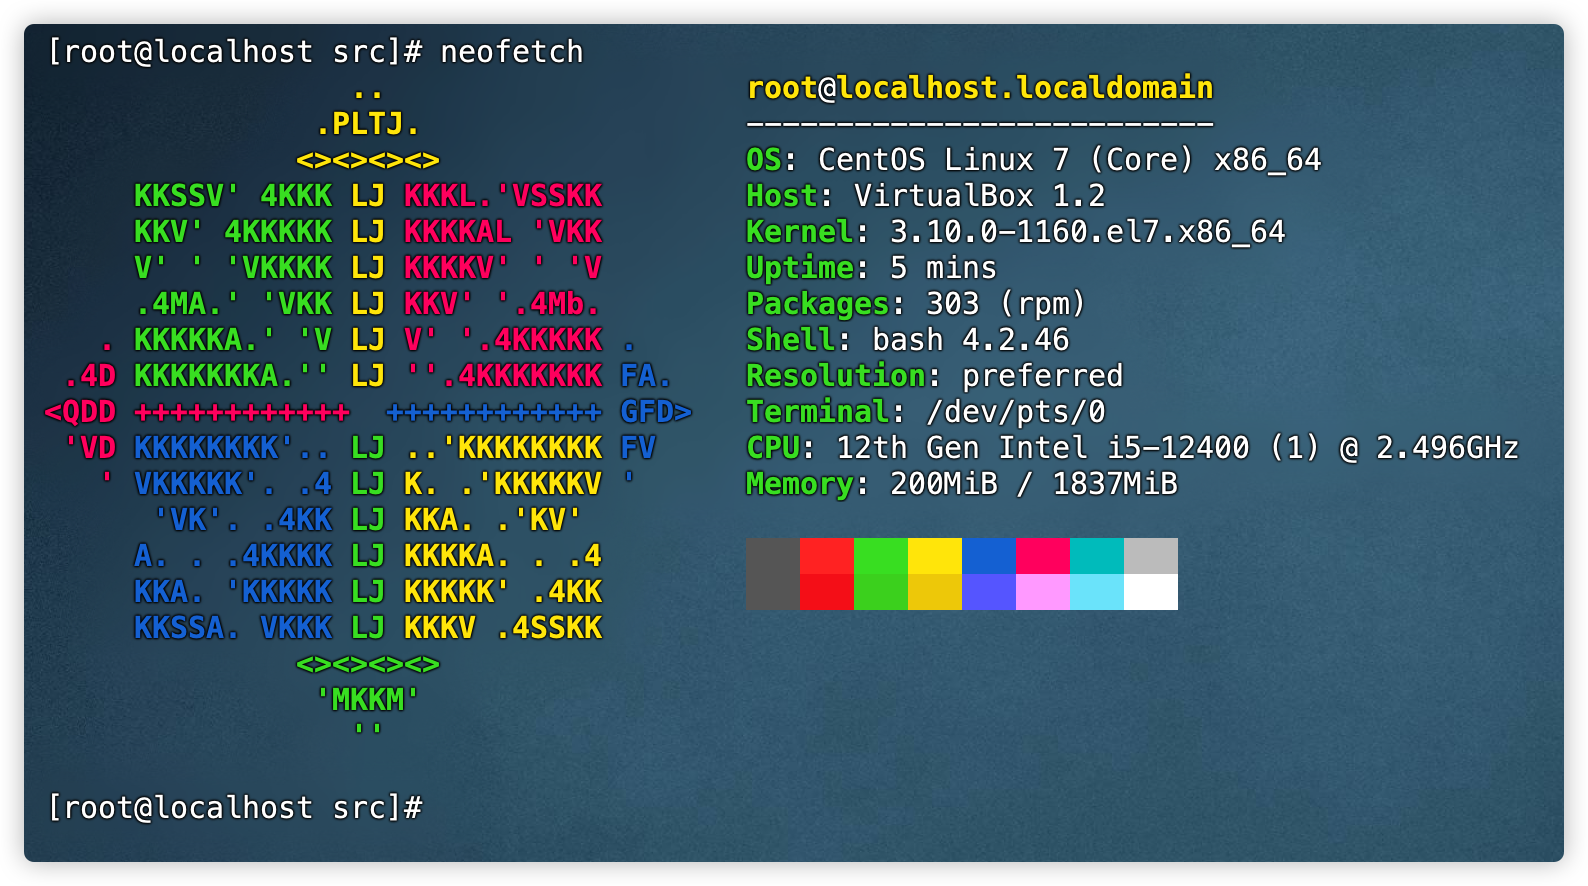
Task: Select the Kernel version text 3.10.0-1160.el7.x86_64
Action: point(1086,232)
